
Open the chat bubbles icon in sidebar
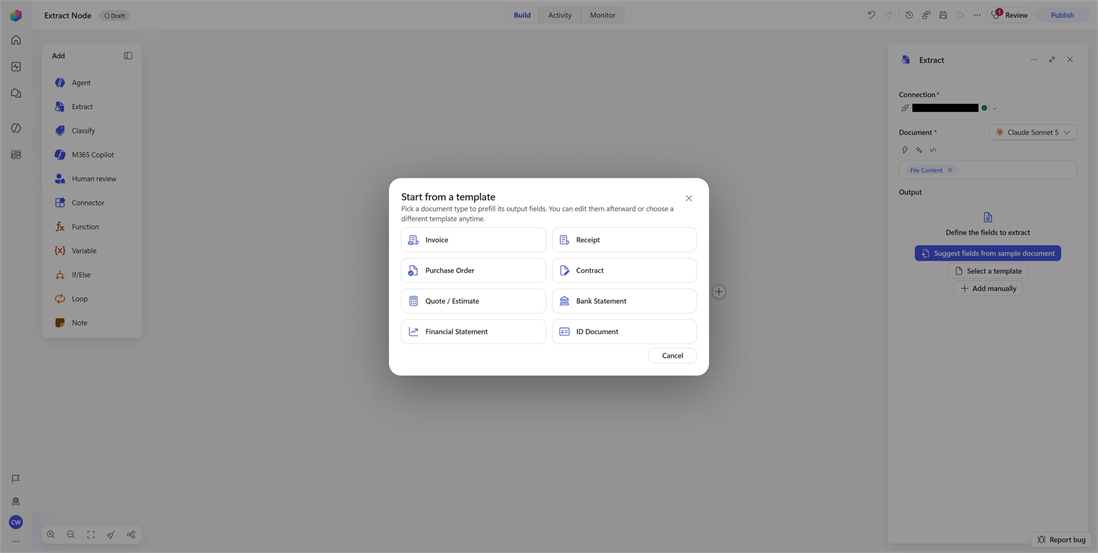click(16, 93)
